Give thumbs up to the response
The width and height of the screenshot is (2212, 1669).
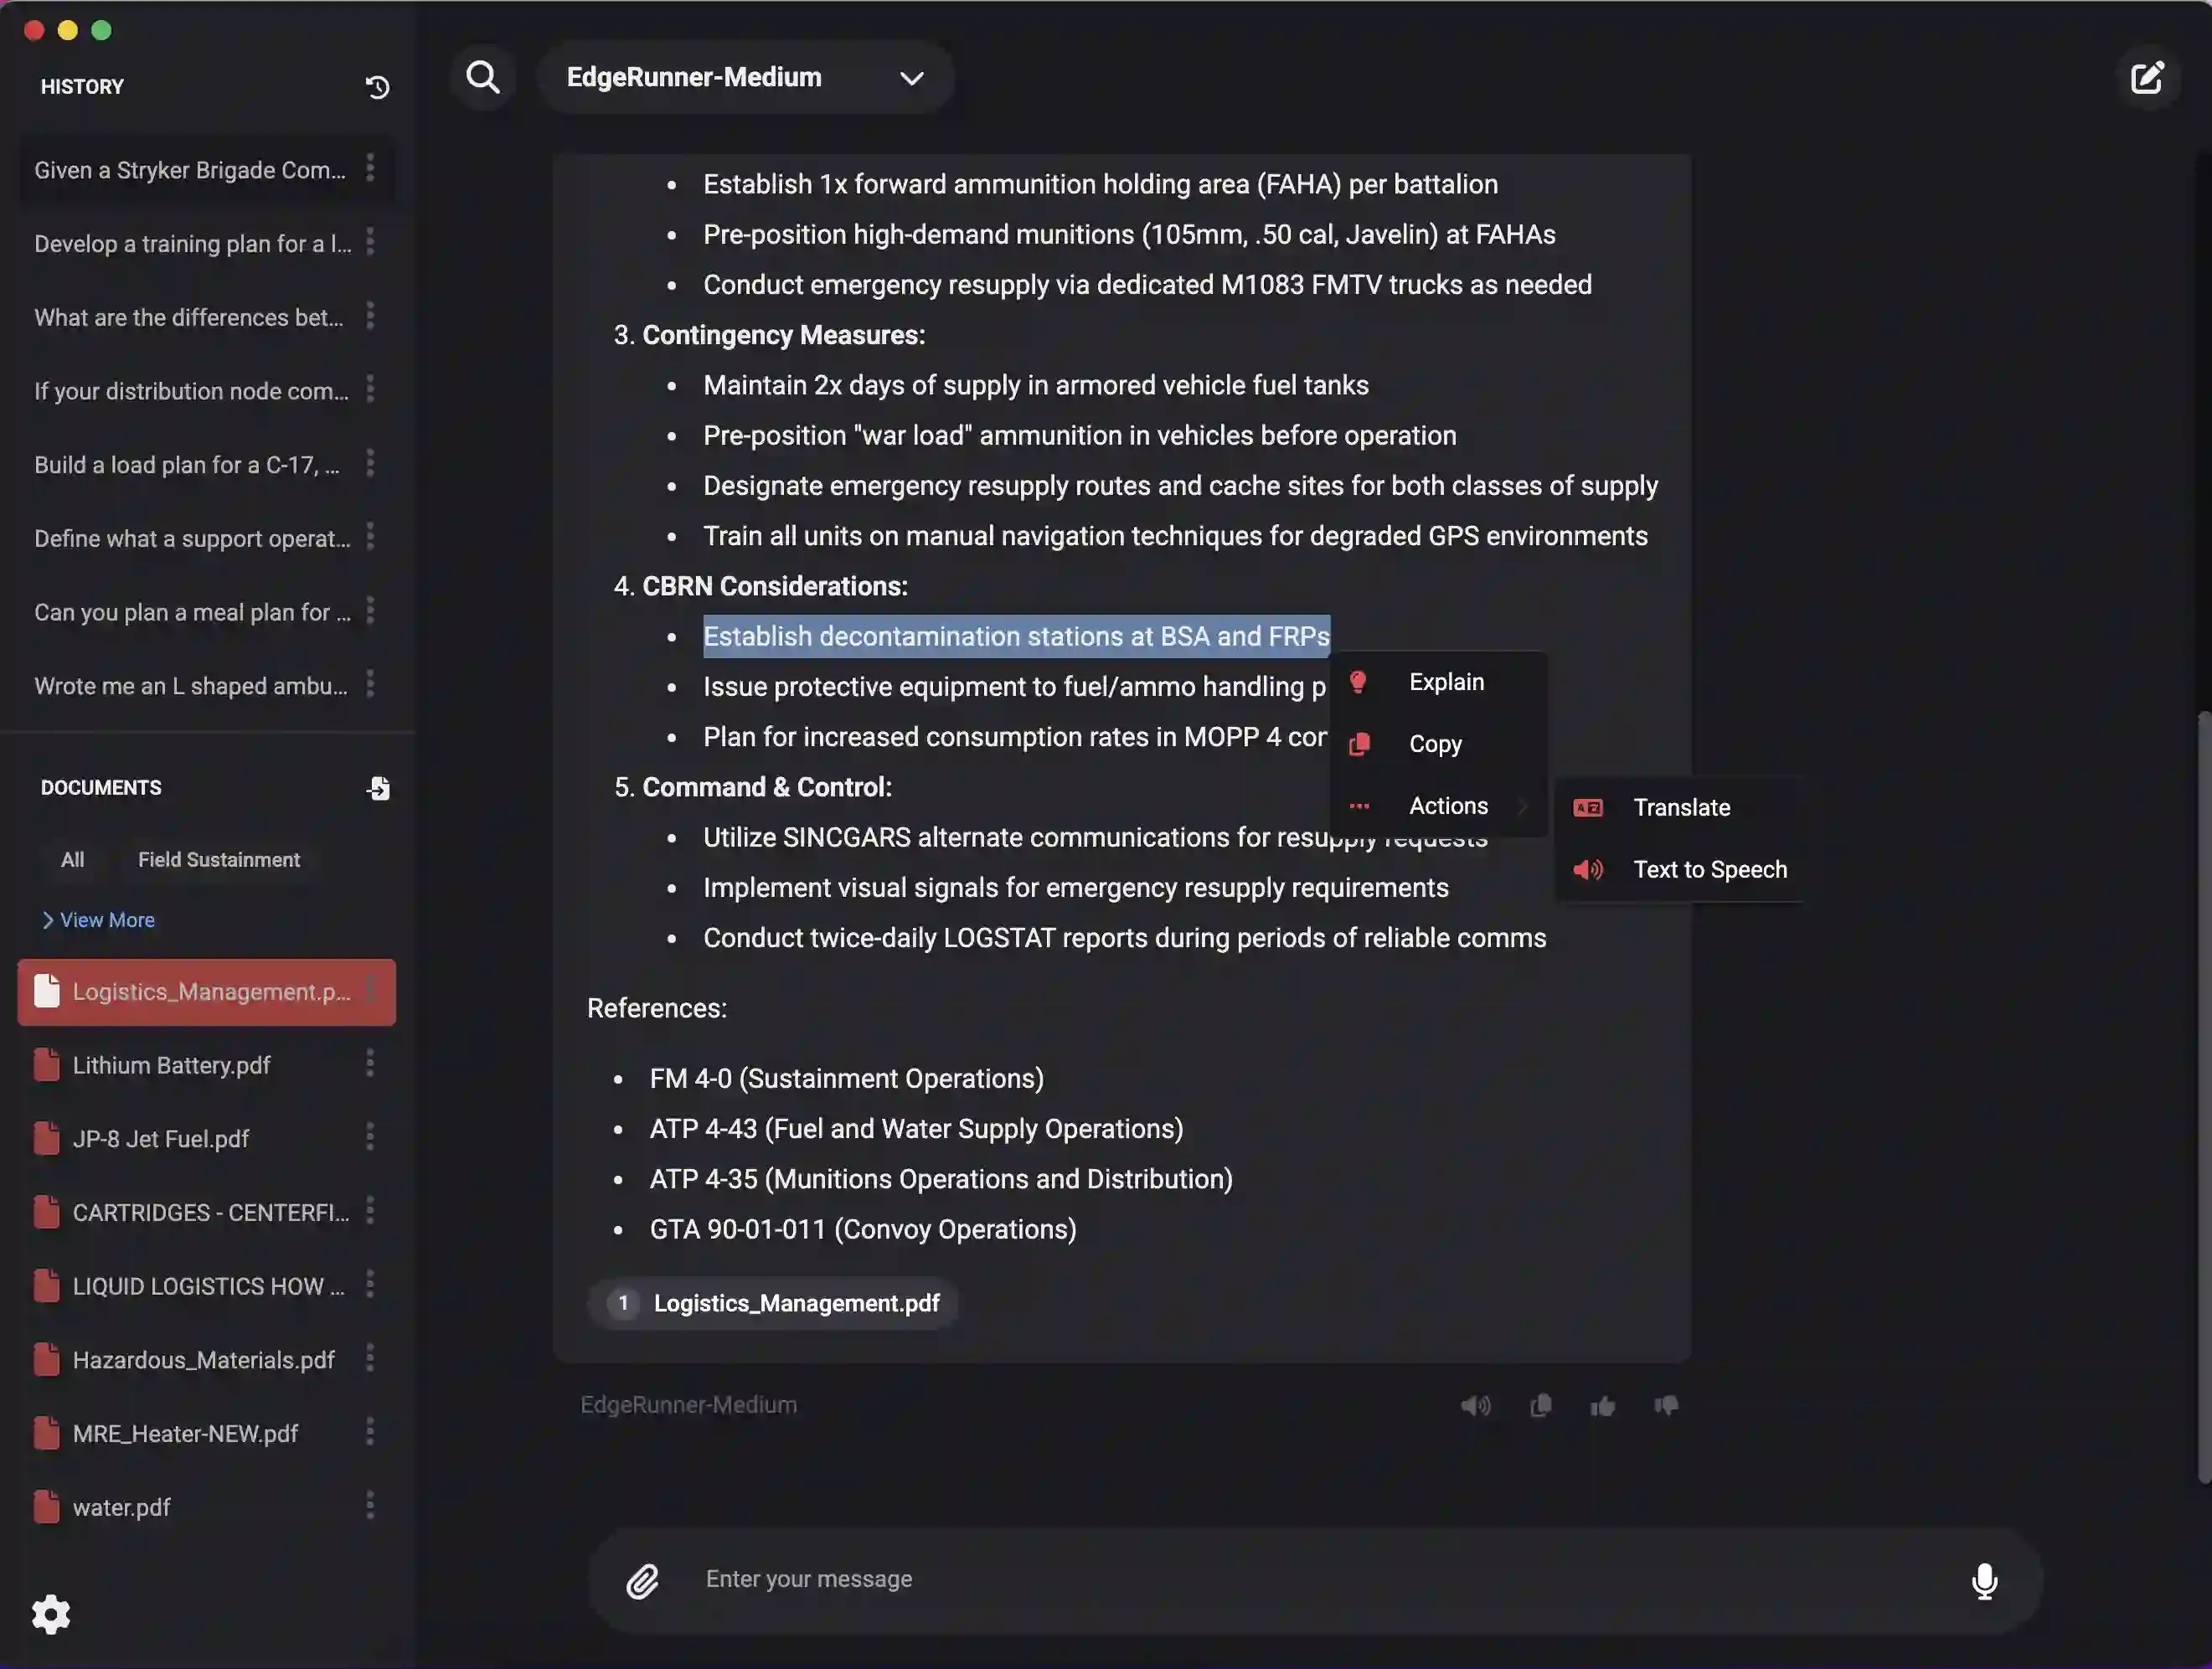point(1602,1405)
